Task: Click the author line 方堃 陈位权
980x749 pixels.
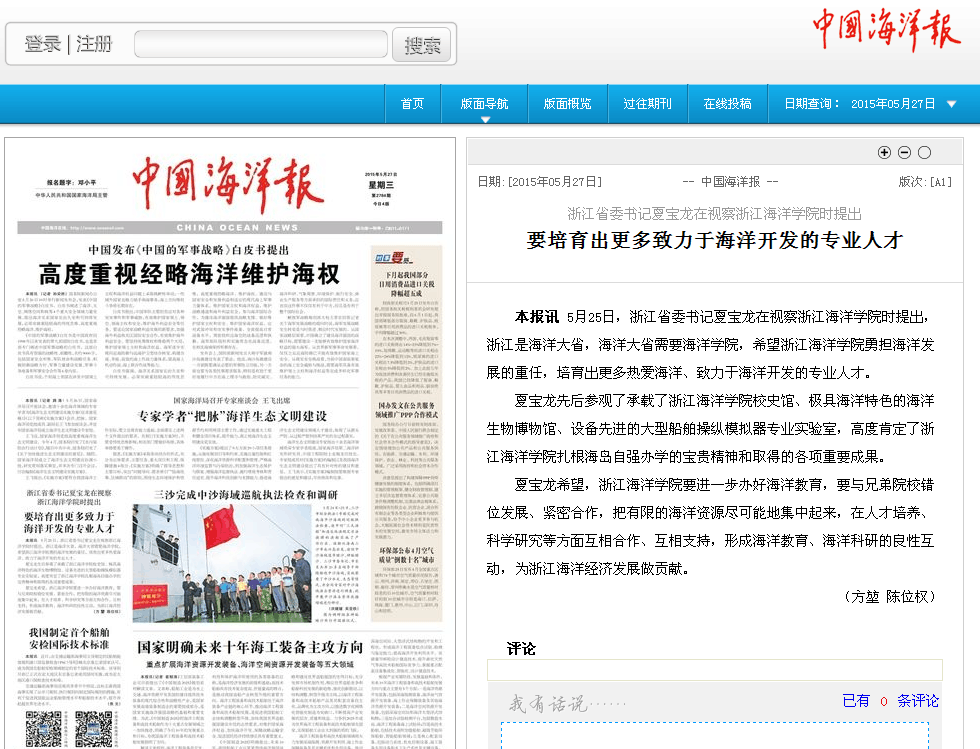Action: coord(889,596)
